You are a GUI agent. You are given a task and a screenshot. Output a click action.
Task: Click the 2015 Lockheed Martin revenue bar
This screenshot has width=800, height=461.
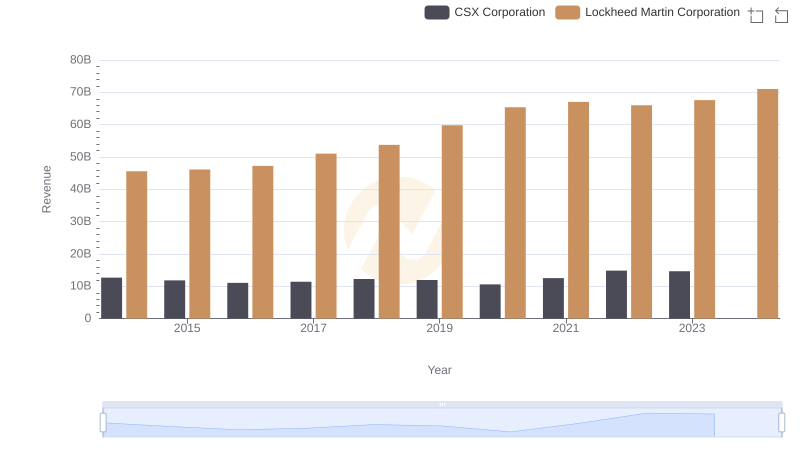[199, 244]
